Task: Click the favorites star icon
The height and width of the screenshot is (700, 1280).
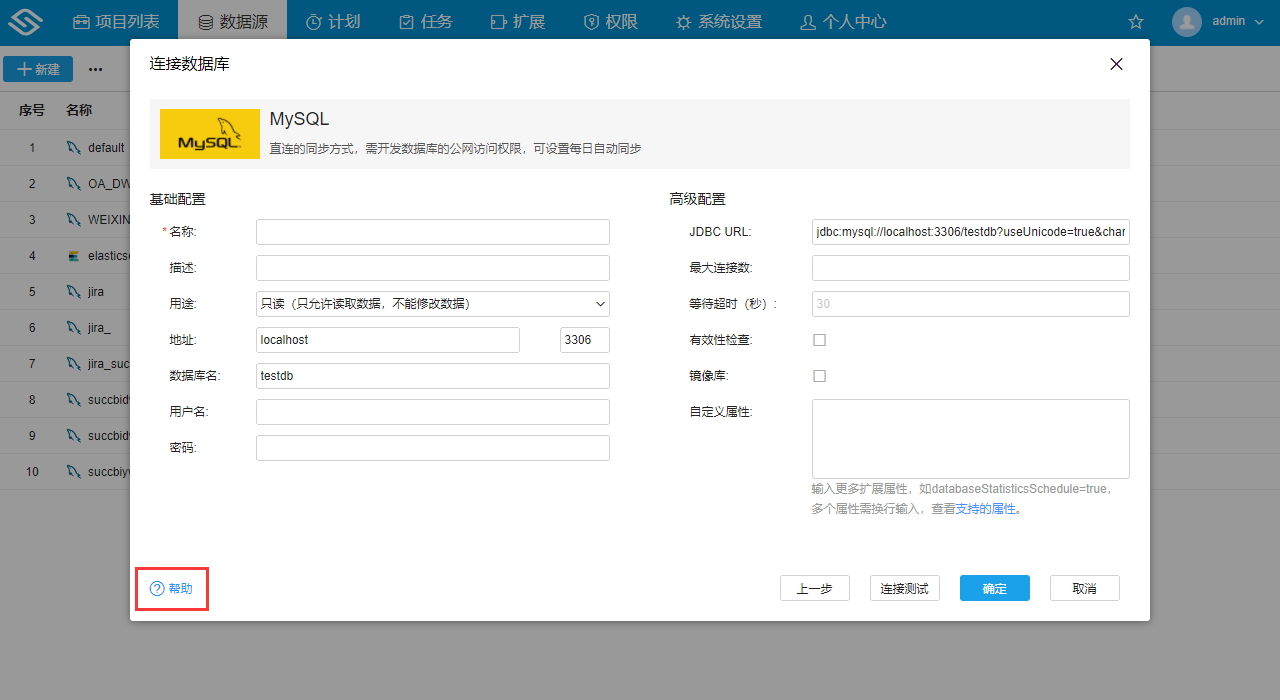Action: pos(1135,22)
